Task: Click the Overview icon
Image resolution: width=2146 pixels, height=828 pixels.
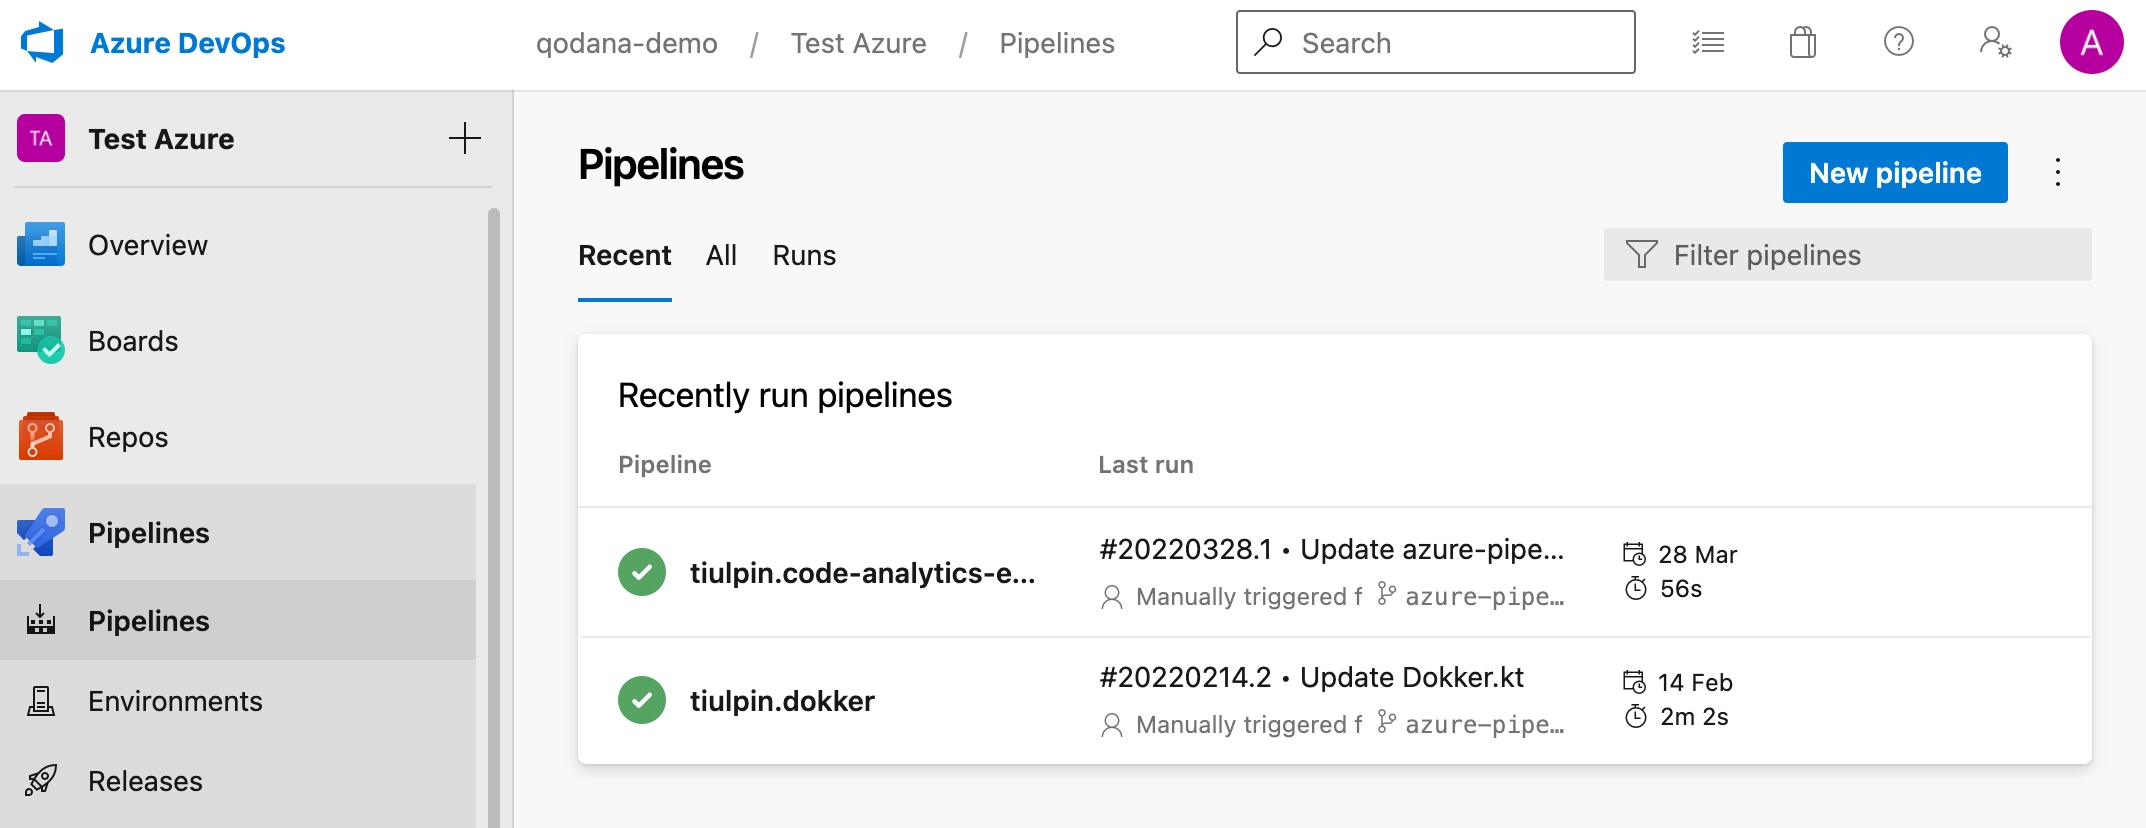Action: pyautogui.click(x=41, y=245)
